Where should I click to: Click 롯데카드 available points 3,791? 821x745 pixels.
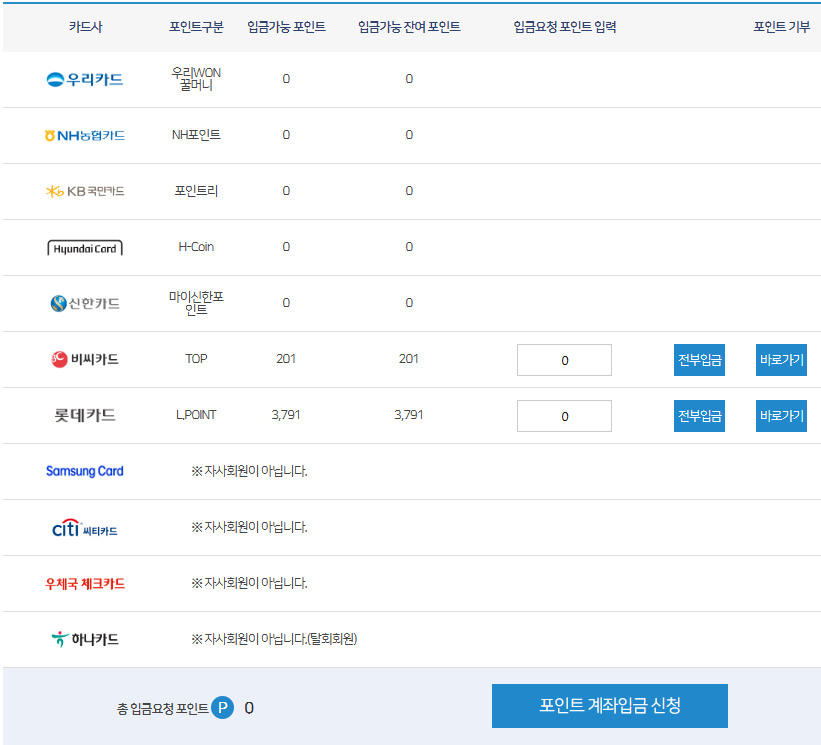tap(286, 415)
